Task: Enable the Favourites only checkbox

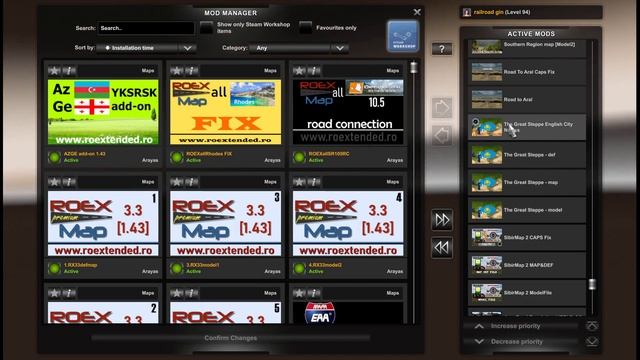Action: pos(305,28)
